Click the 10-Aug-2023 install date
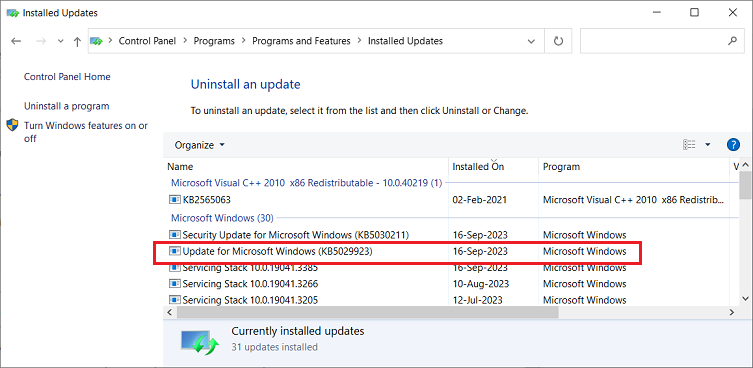The width and height of the screenshot is (753, 368). pos(481,284)
